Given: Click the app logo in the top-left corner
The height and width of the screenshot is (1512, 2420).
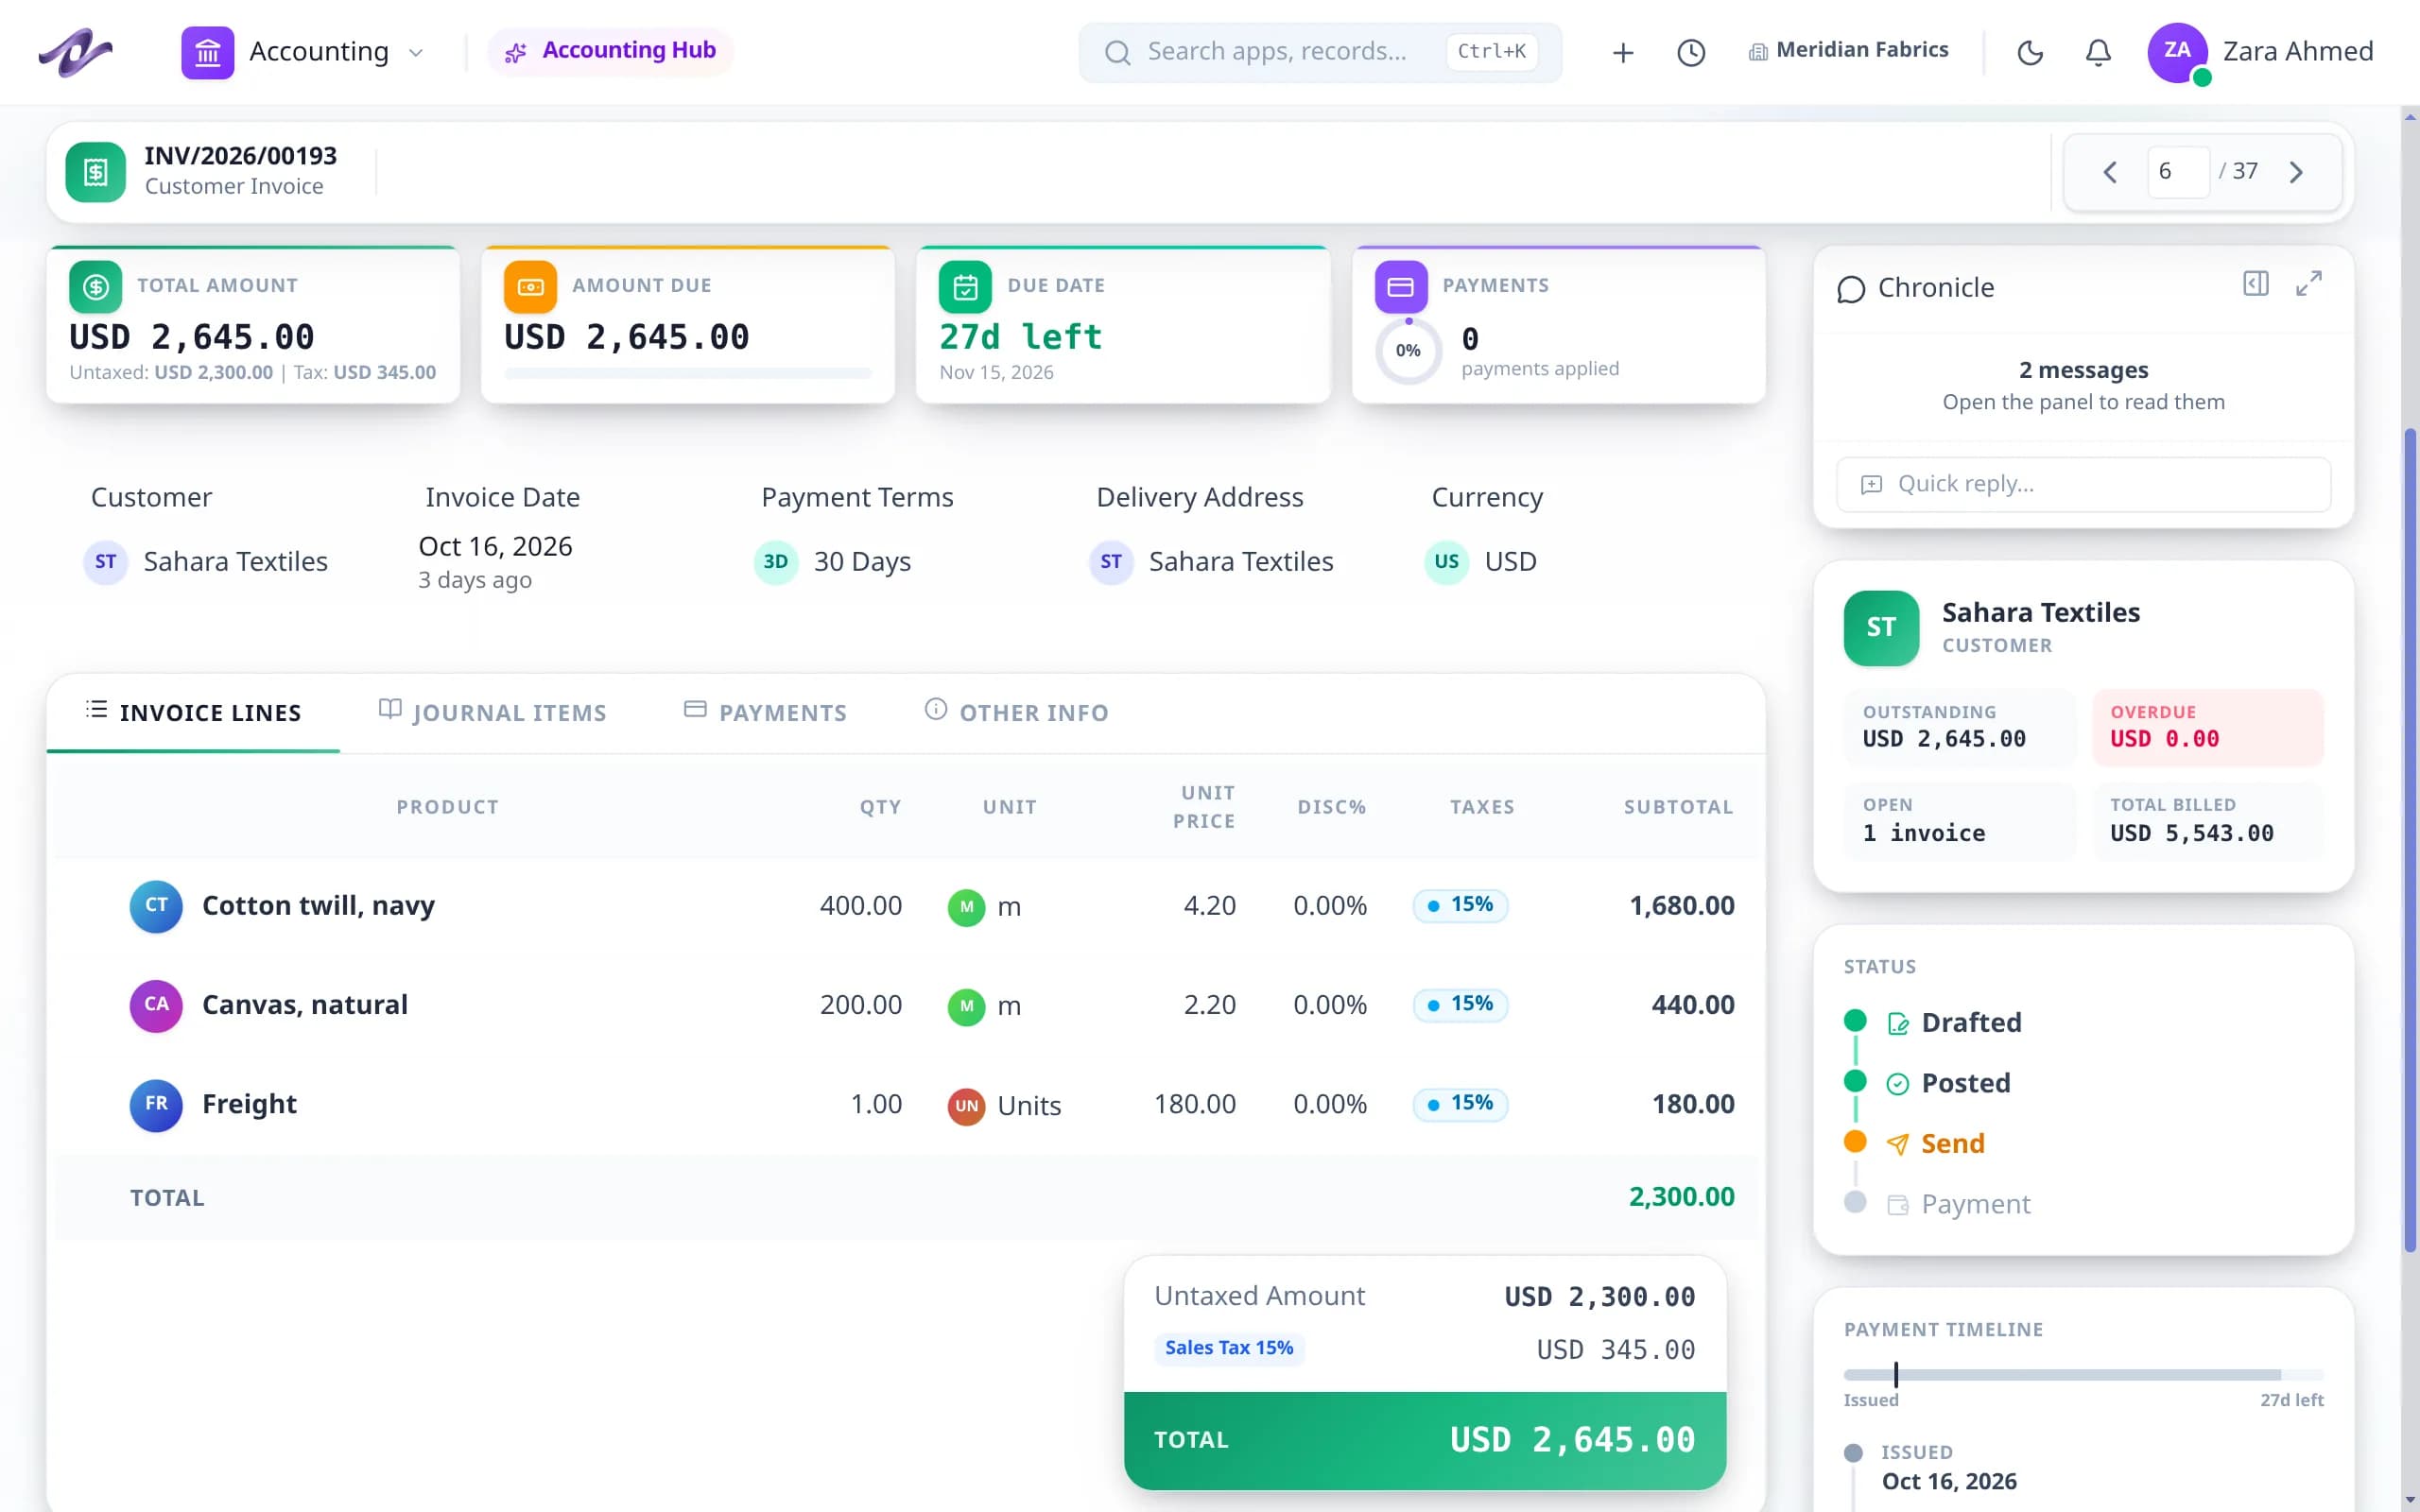Looking at the screenshot, I should (x=75, y=52).
